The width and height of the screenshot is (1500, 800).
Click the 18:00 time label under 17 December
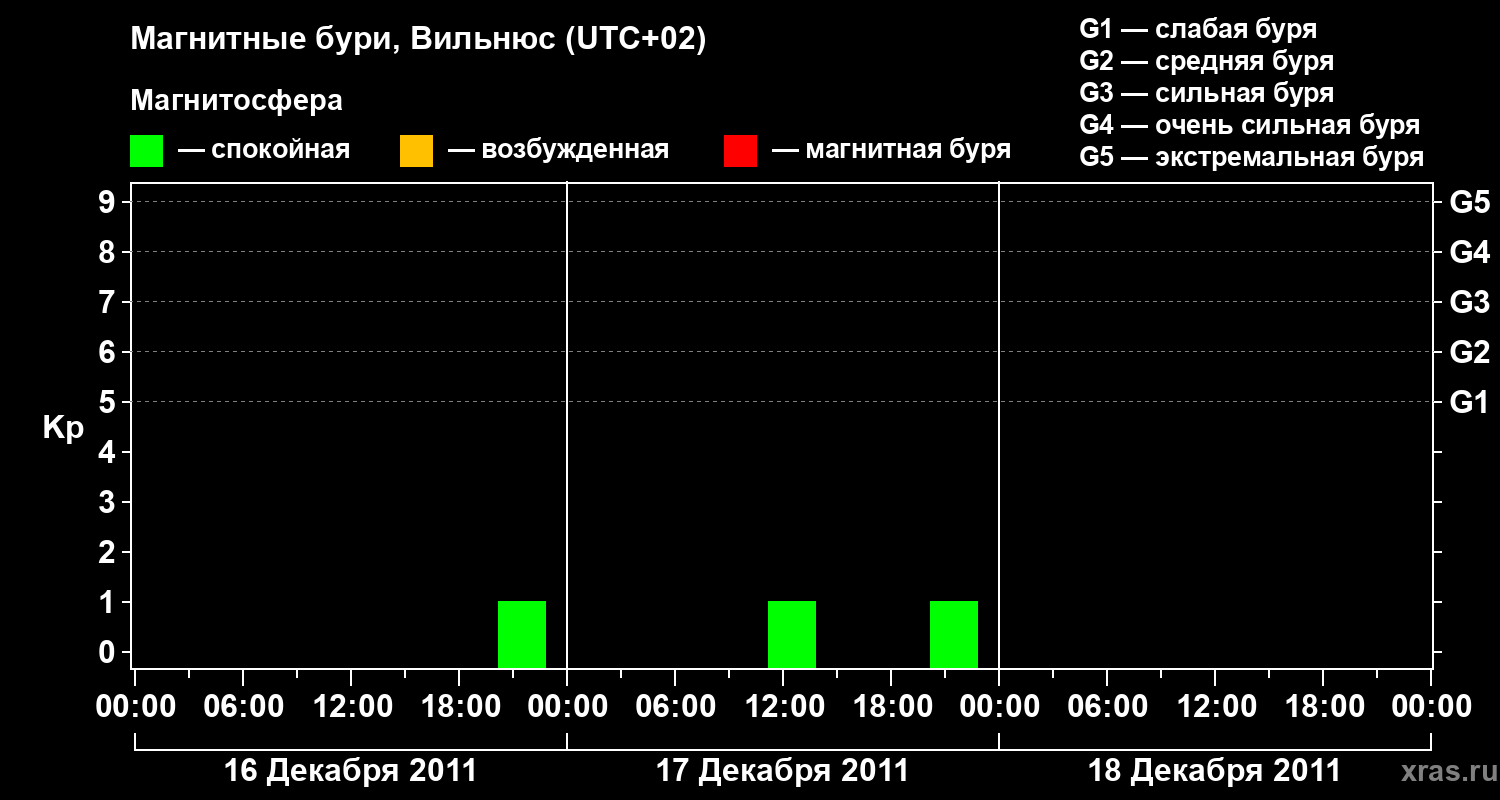click(x=891, y=706)
